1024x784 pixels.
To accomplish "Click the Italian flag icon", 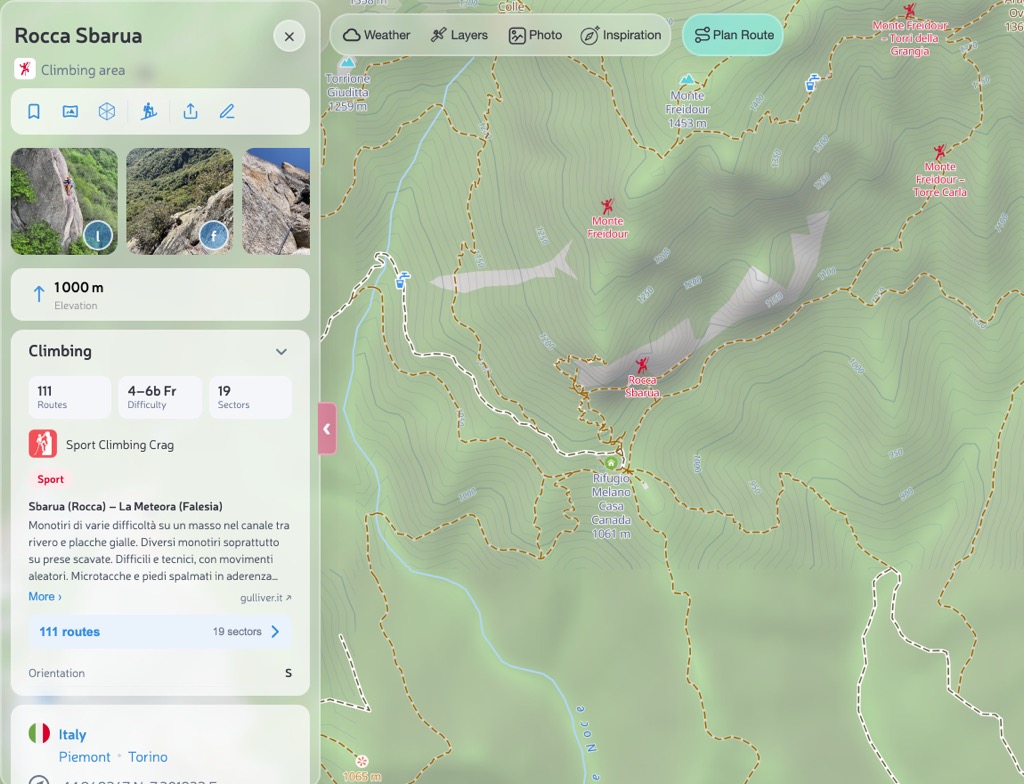I will [39, 733].
